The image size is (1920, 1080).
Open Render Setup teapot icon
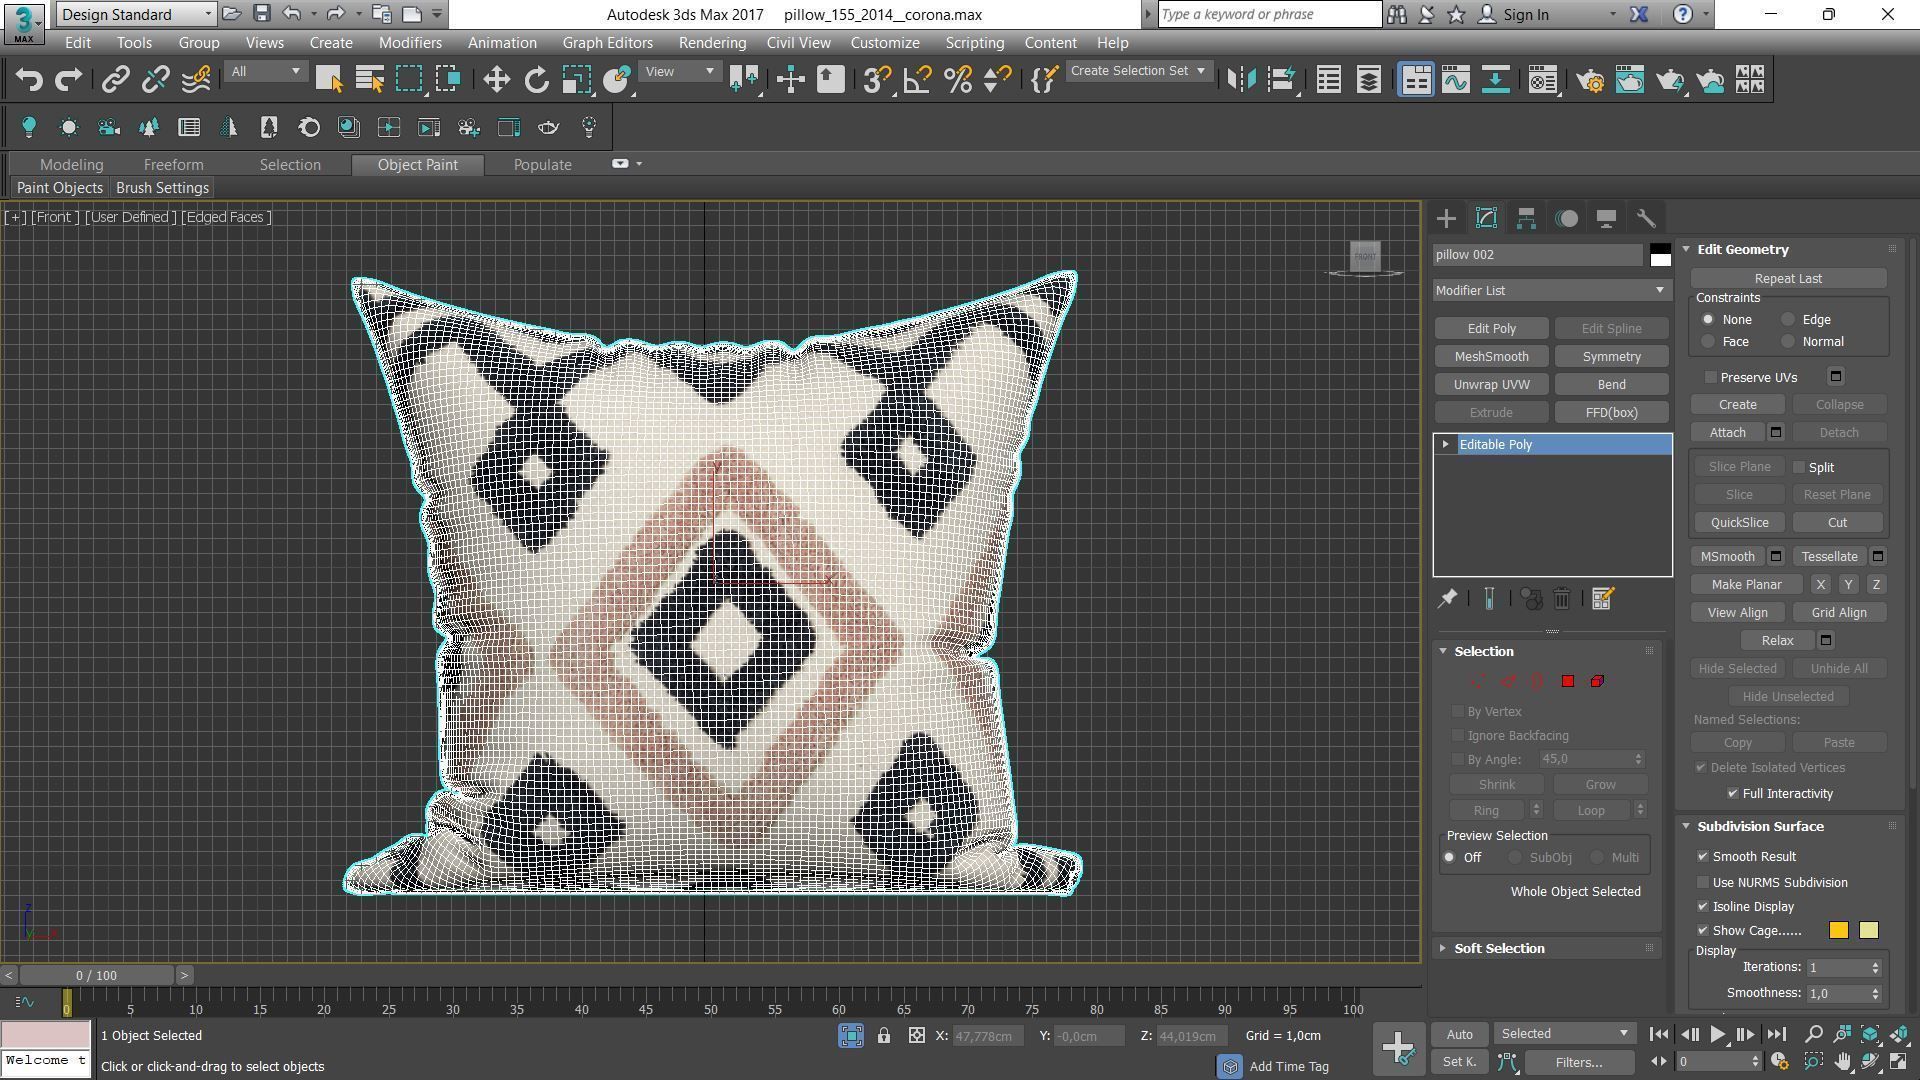tap(1590, 80)
